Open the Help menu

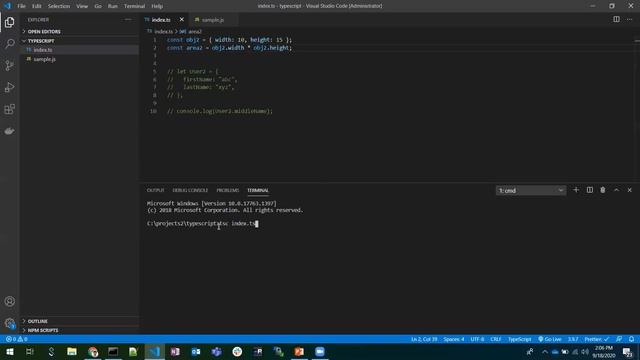coord(157,6)
